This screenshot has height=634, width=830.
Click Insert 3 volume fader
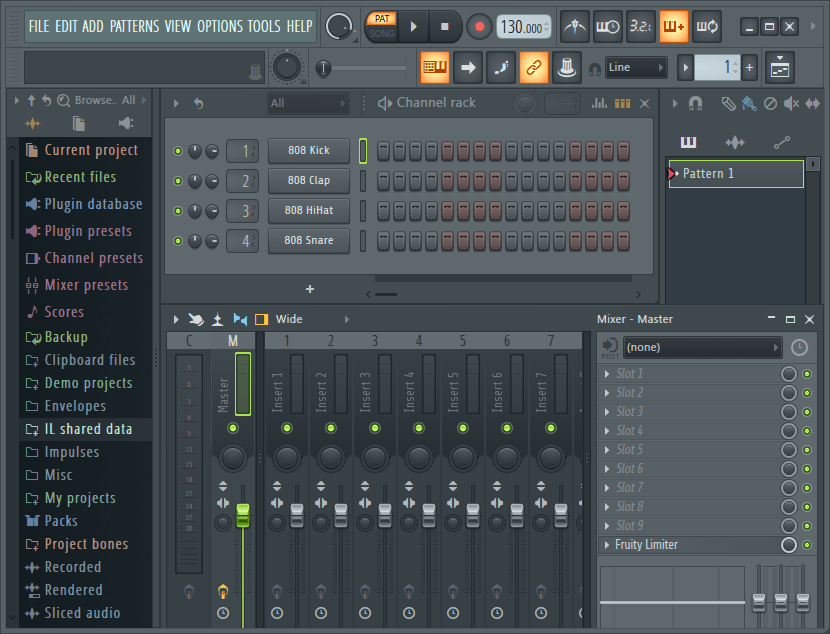point(385,515)
